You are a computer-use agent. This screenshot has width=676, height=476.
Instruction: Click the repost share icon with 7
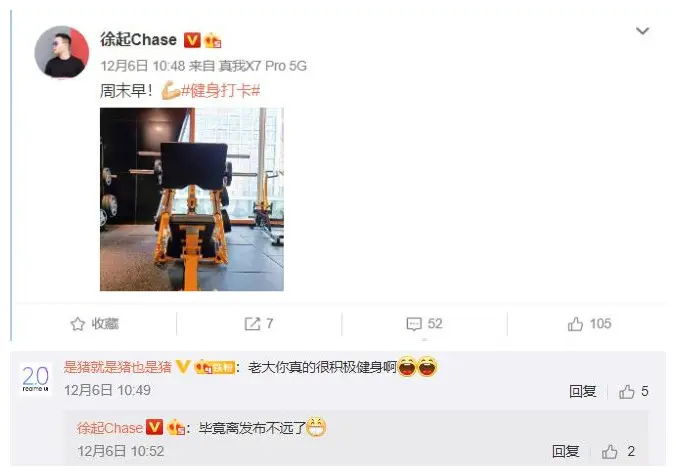pyautogui.click(x=259, y=324)
